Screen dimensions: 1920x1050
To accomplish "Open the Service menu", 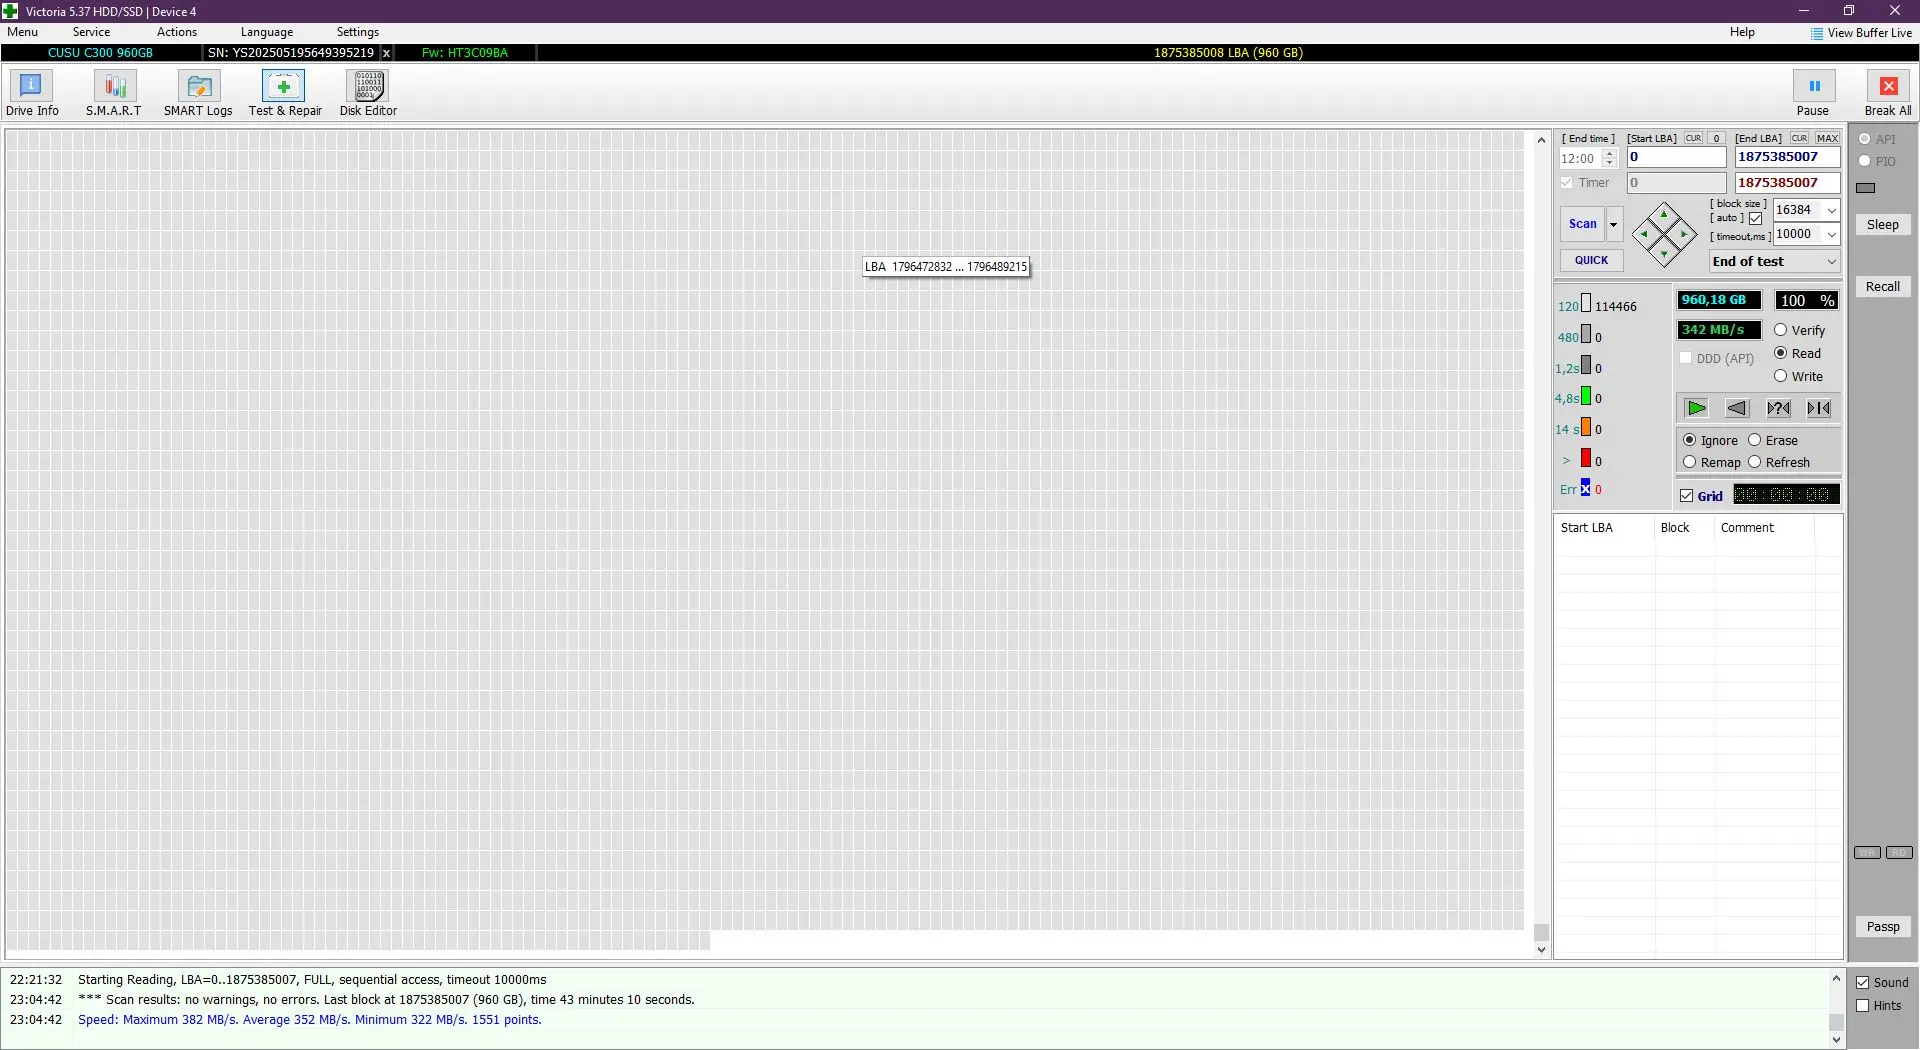I will 91,32.
